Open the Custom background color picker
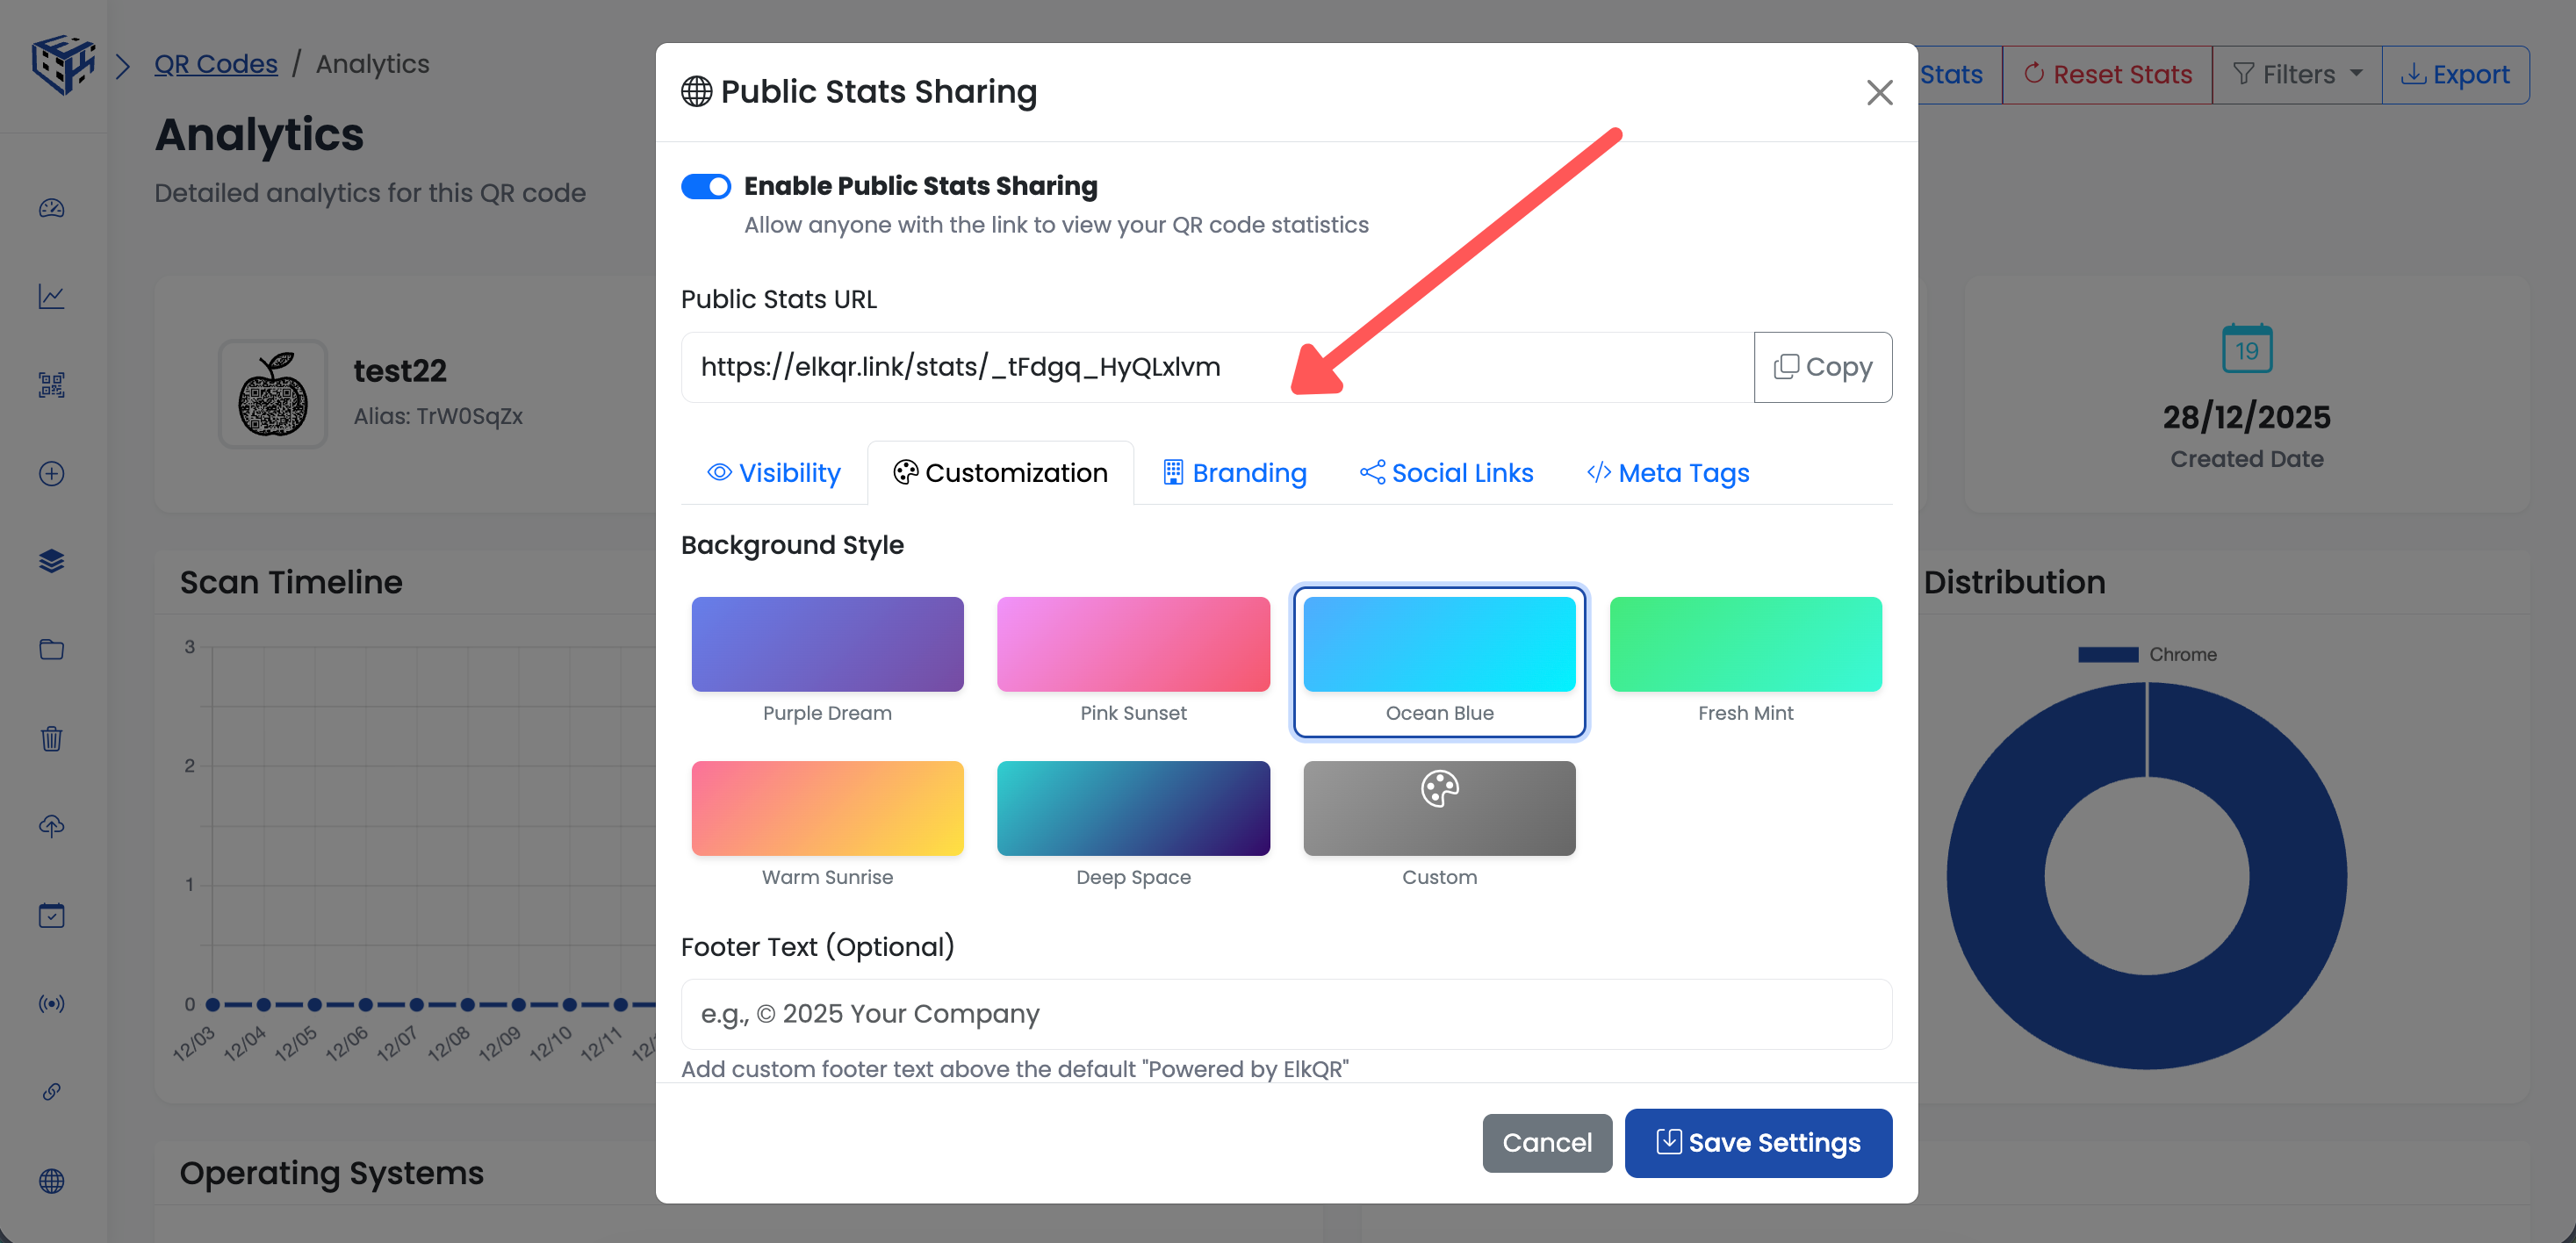 click(1439, 807)
